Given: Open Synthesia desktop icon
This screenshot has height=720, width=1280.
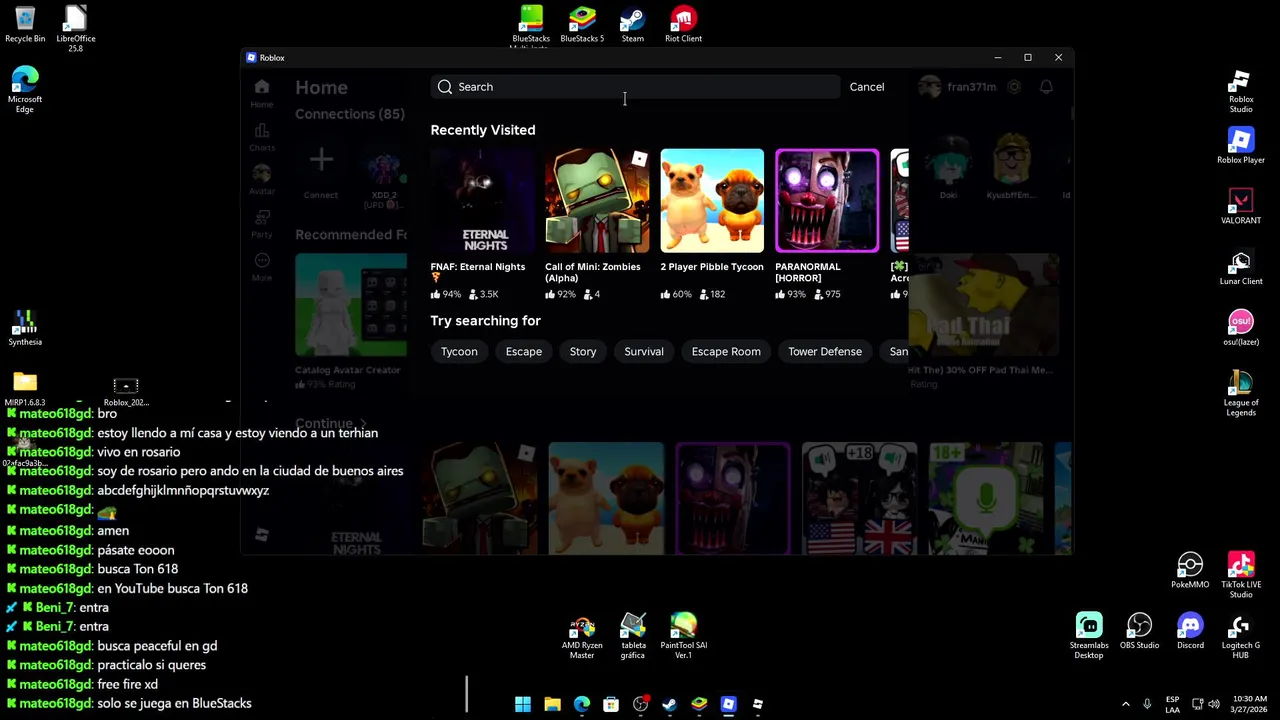Looking at the screenshot, I should [25, 329].
